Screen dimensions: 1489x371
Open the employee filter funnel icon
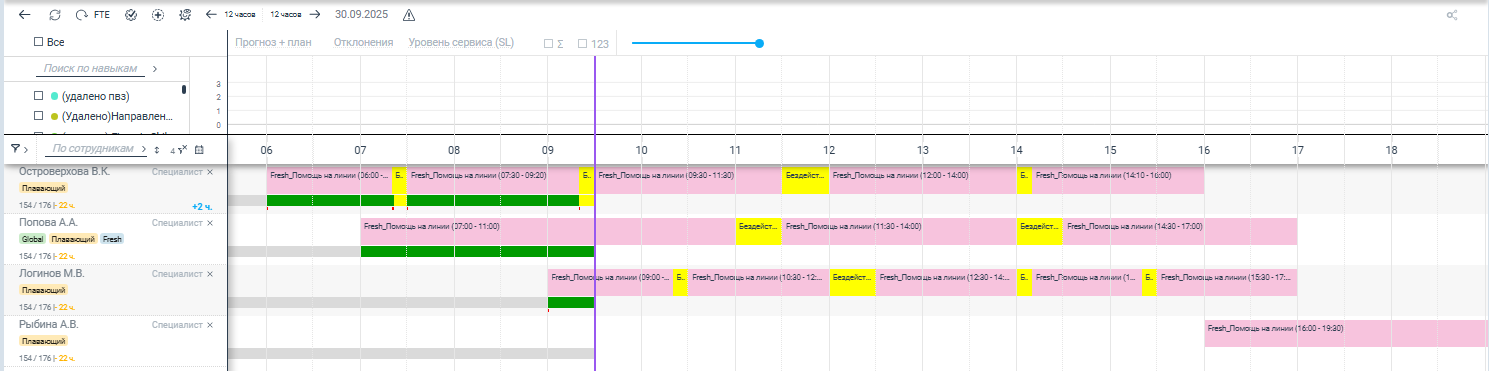16,148
